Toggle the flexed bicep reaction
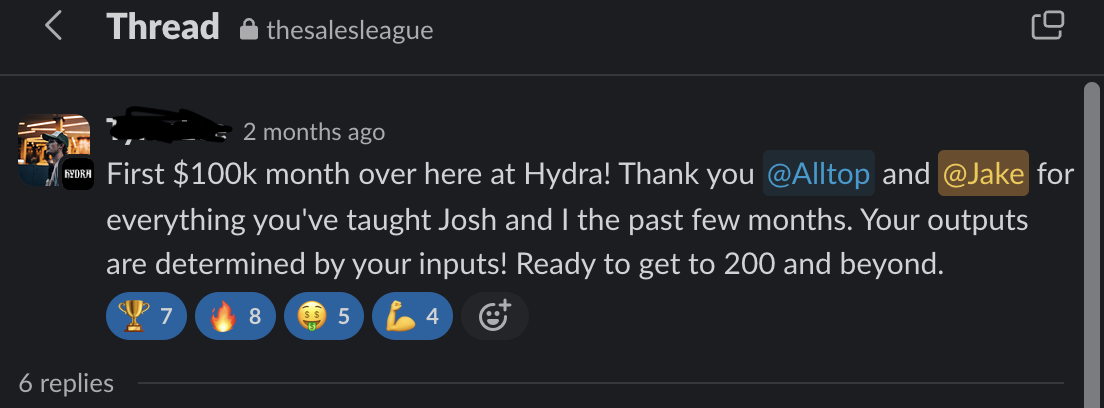Viewport: 1104px width, 408px height. (x=411, y=317)
